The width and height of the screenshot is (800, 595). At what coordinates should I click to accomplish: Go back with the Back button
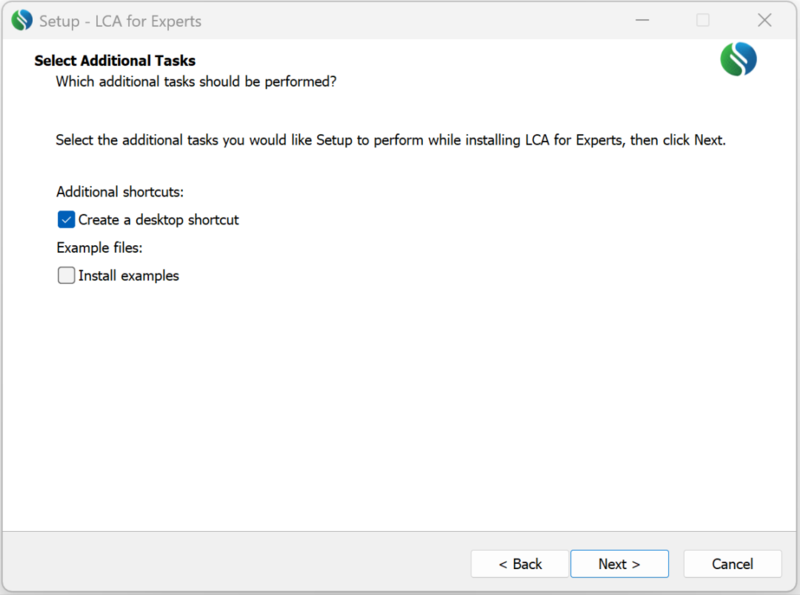point(520,564)
